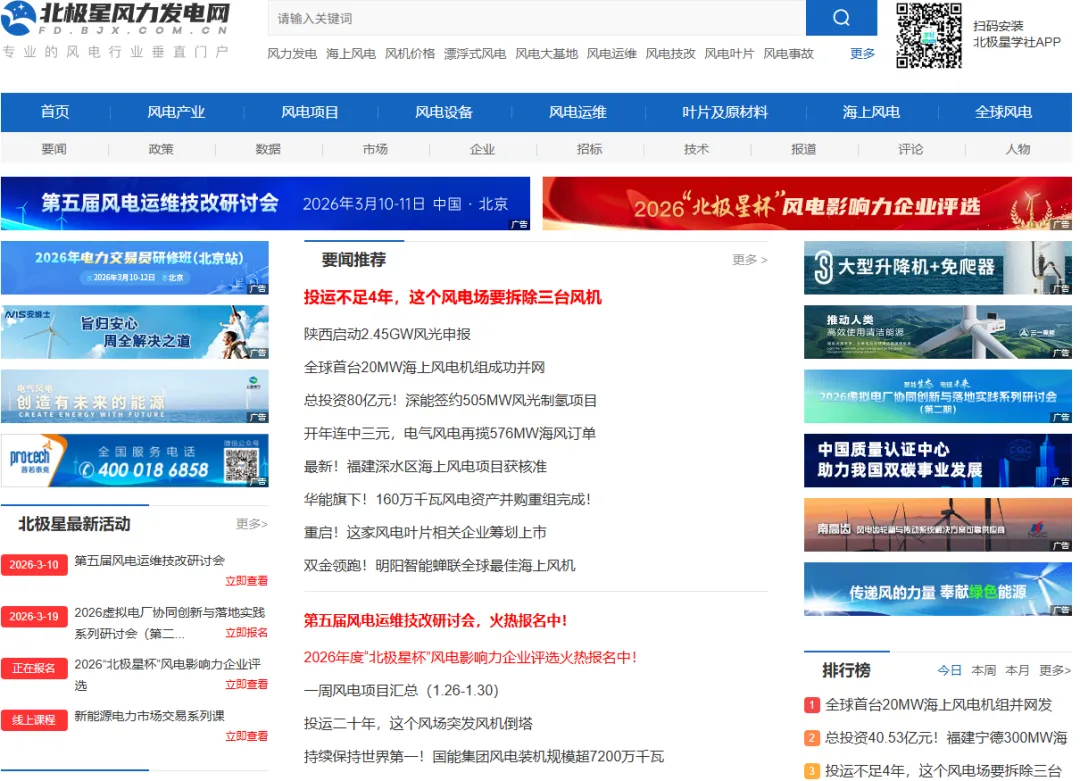Open the 2026北极星杯风电影响力企业评选 red banner
This screenshot has width=1080, height=781.
pos(807,203)
